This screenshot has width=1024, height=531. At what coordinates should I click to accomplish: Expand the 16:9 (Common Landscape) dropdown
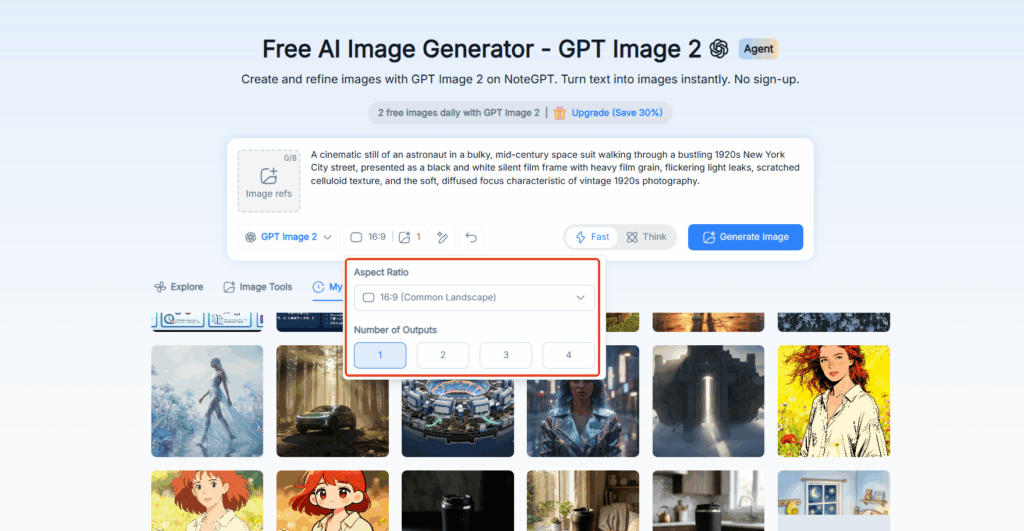click(x=474, y=297)
